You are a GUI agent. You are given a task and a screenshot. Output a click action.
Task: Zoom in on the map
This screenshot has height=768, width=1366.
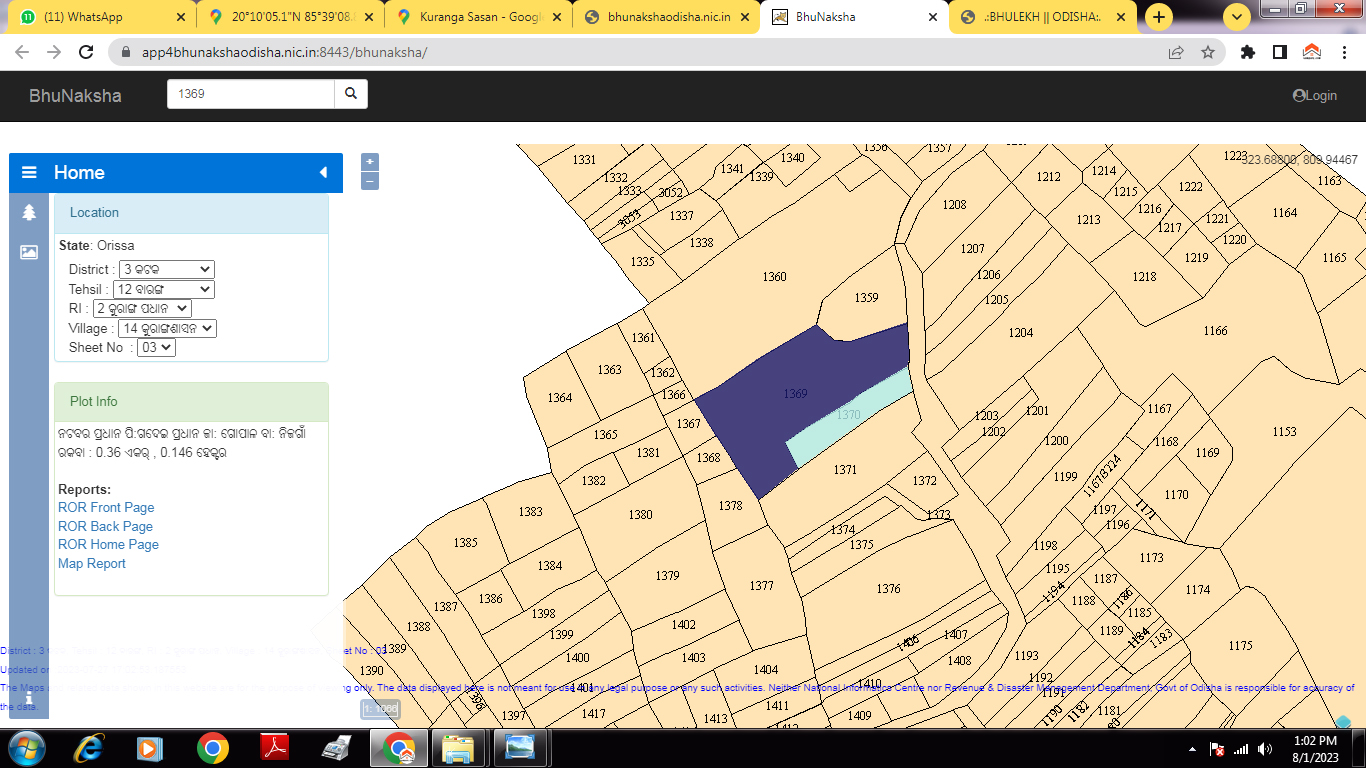370,162
